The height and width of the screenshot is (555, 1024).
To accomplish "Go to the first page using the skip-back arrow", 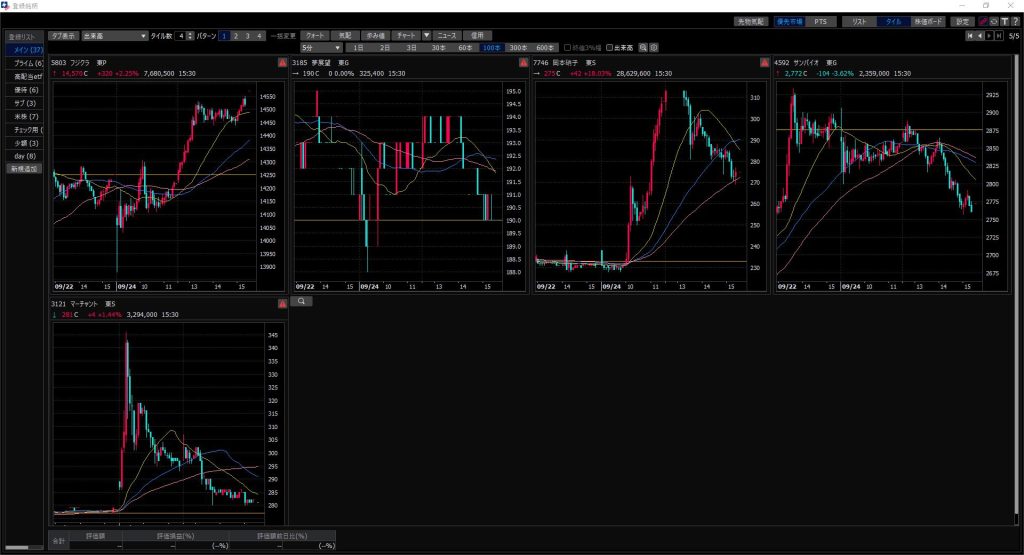I will click(970, 36).
